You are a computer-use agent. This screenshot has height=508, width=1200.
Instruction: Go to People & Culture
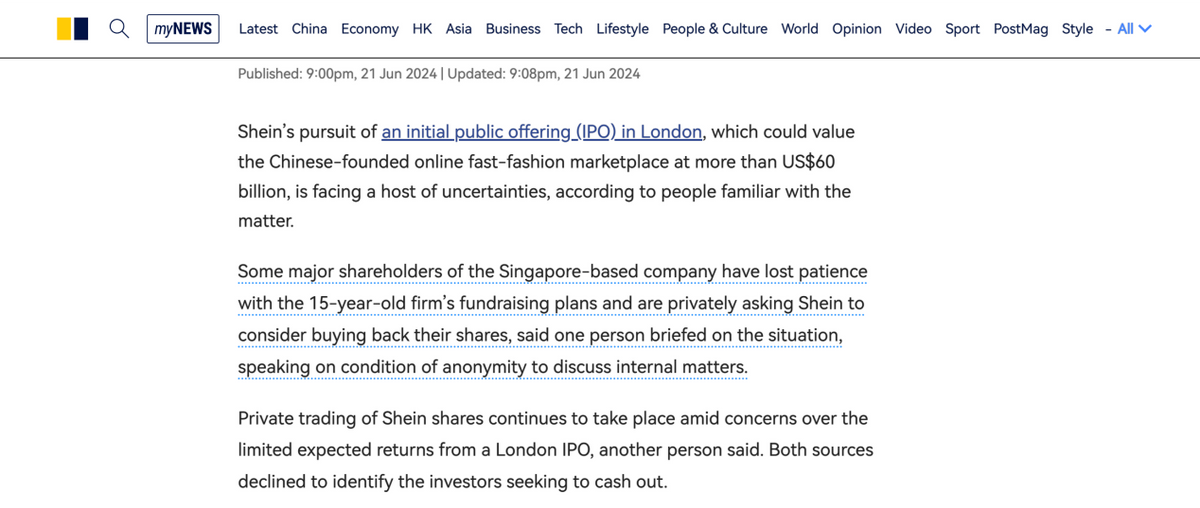[715, 29]
